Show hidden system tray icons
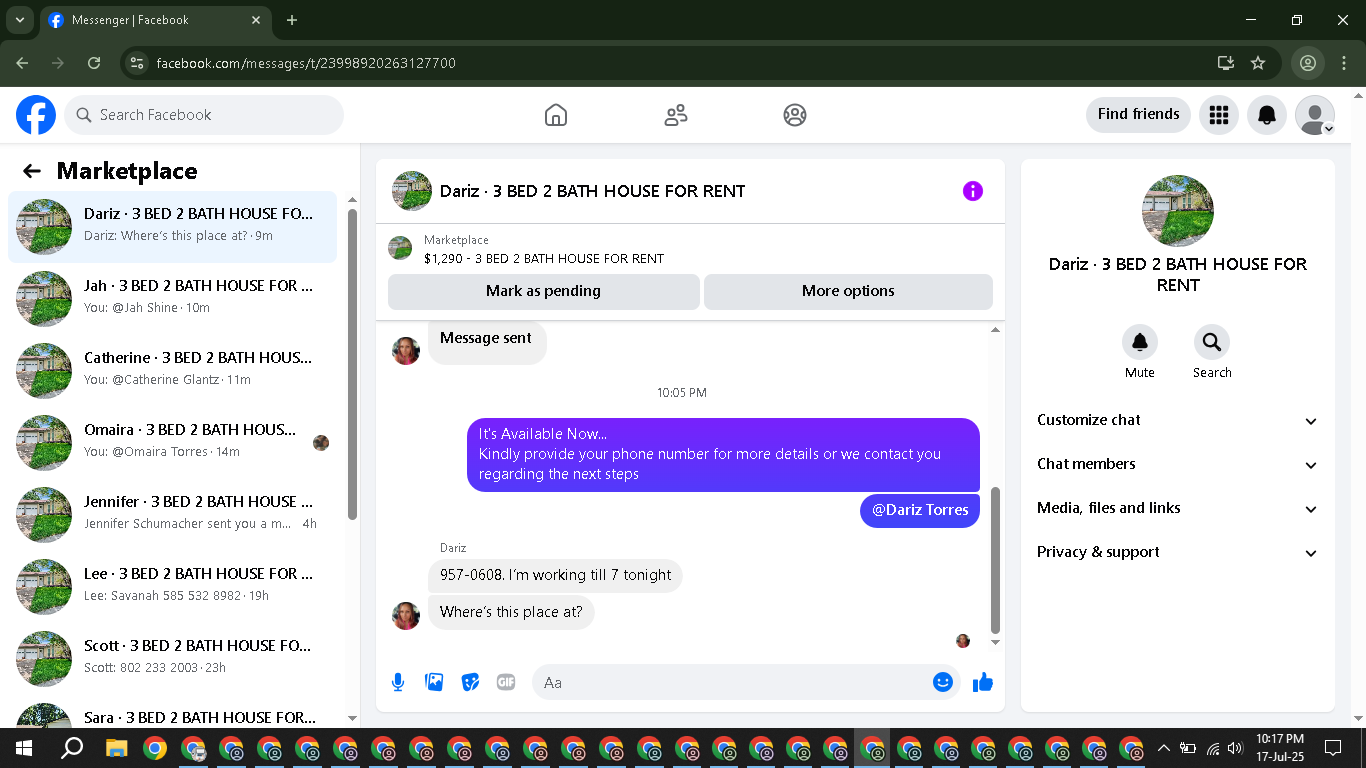 click(x=1163, y=747)
